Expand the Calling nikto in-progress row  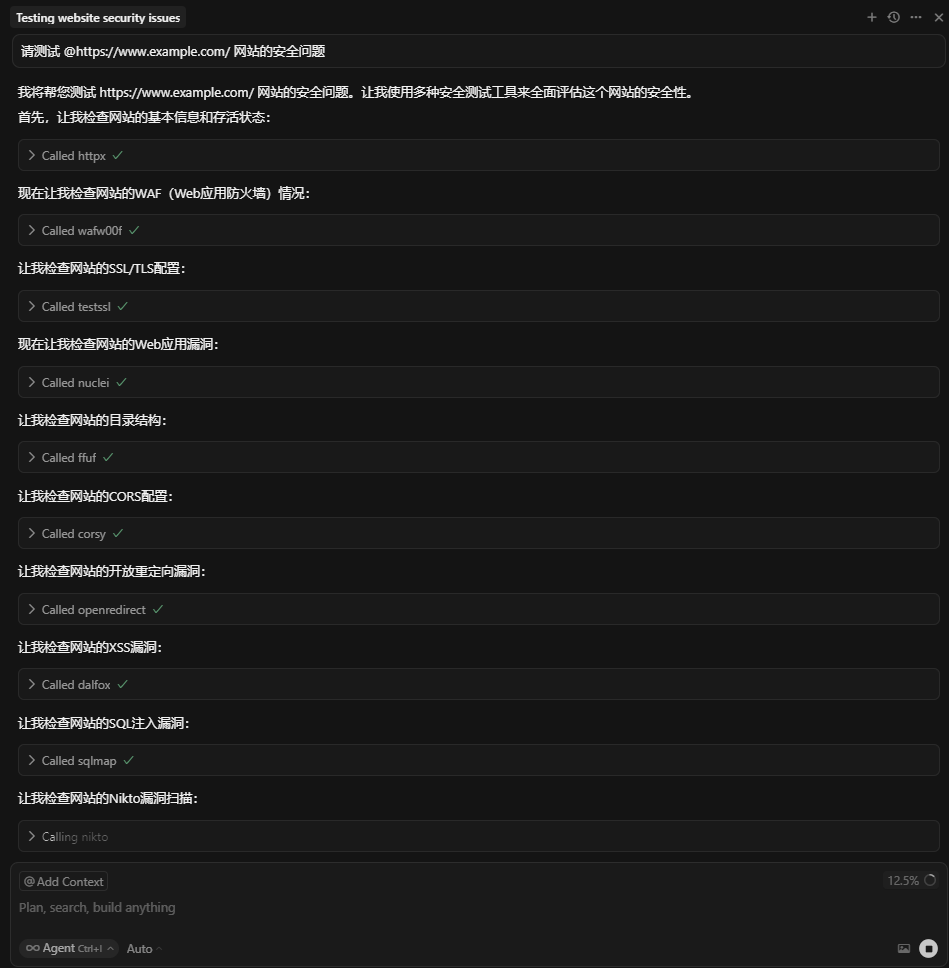[x=479, y=837]
